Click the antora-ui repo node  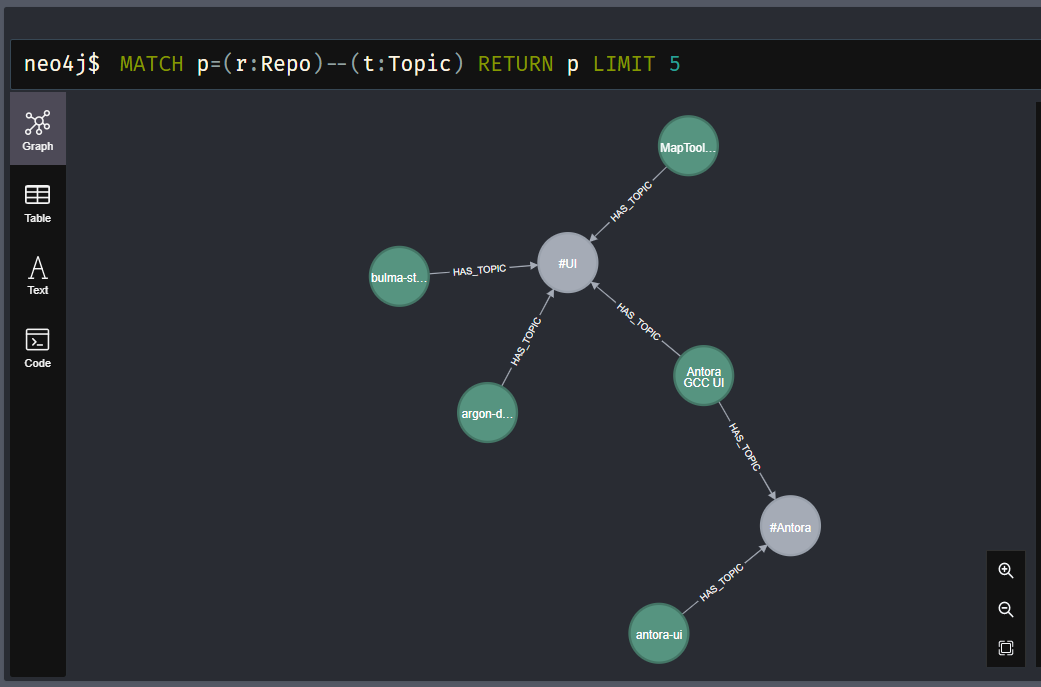point(659,634)
